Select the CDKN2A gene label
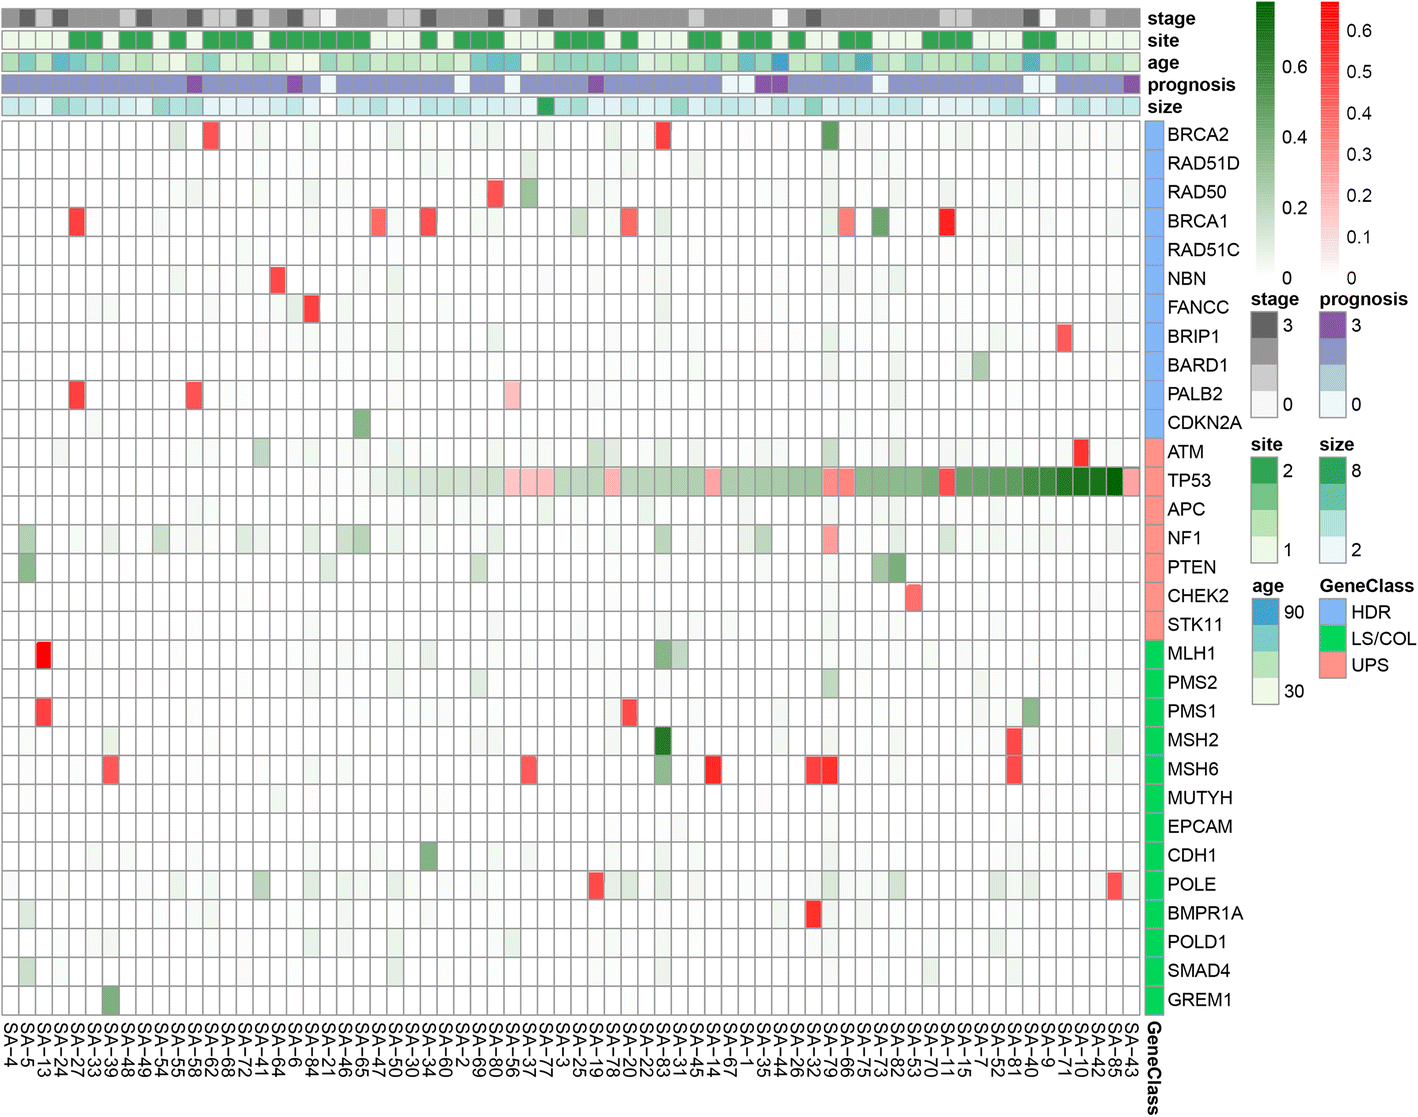This screenshot has height=1117, width=1418. coord(1204,423)
